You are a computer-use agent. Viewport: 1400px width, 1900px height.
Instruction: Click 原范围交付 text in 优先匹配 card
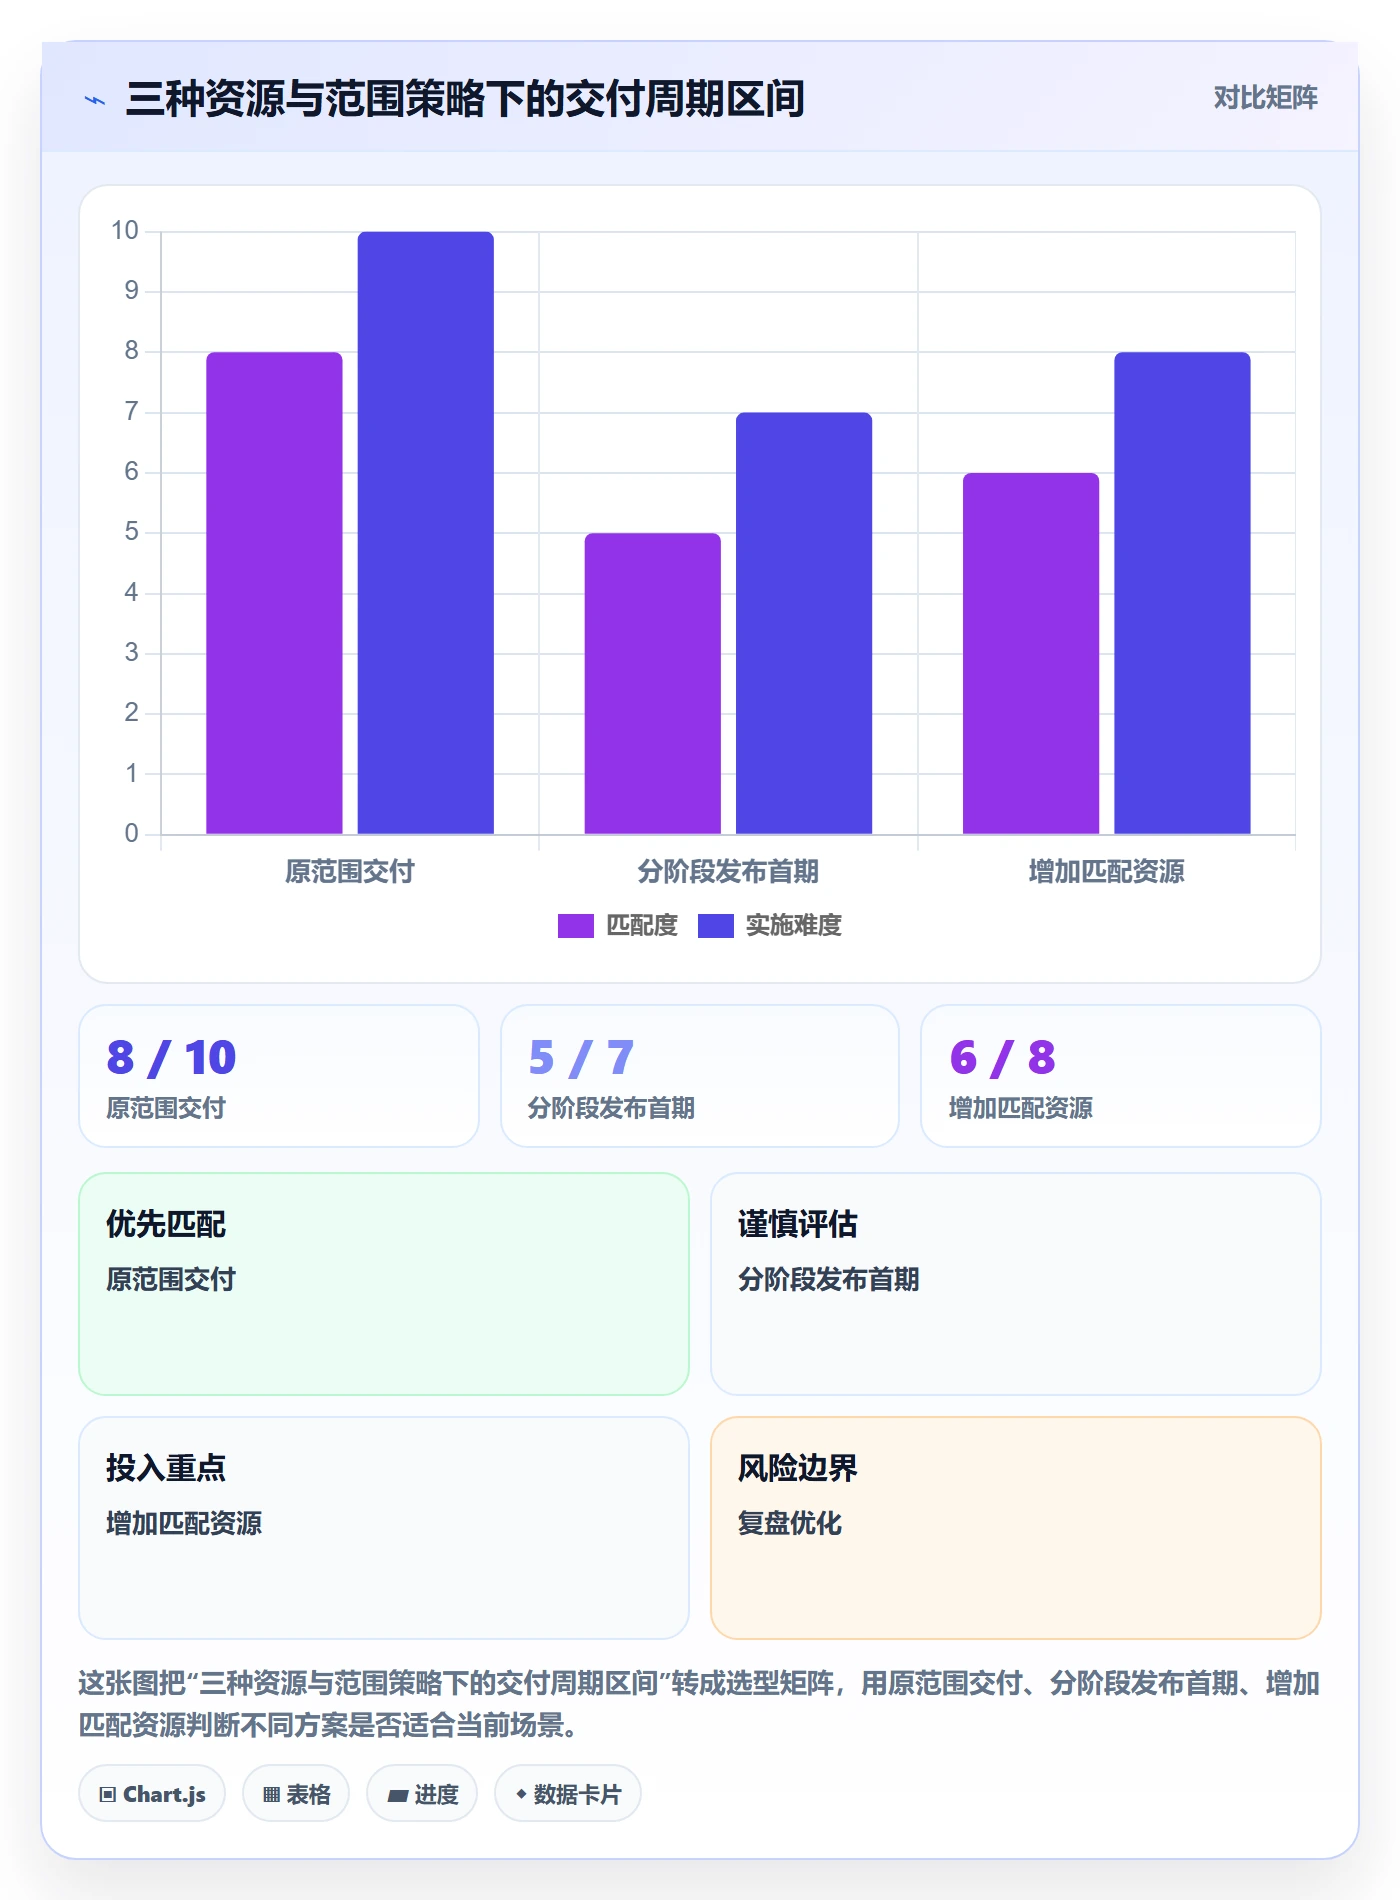(171, 1280)
